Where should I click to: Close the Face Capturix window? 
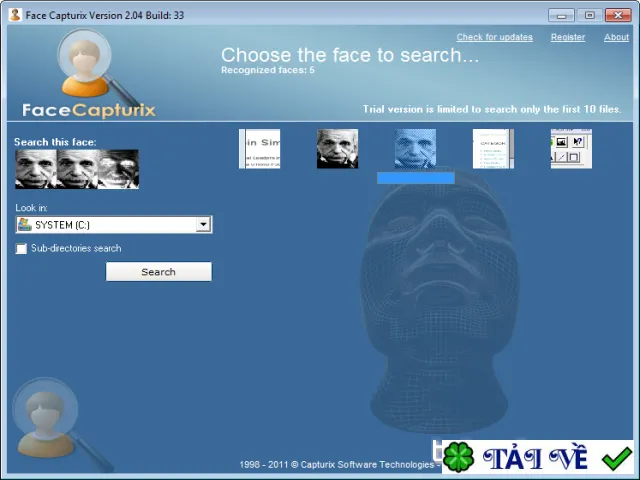coord(618,16)
